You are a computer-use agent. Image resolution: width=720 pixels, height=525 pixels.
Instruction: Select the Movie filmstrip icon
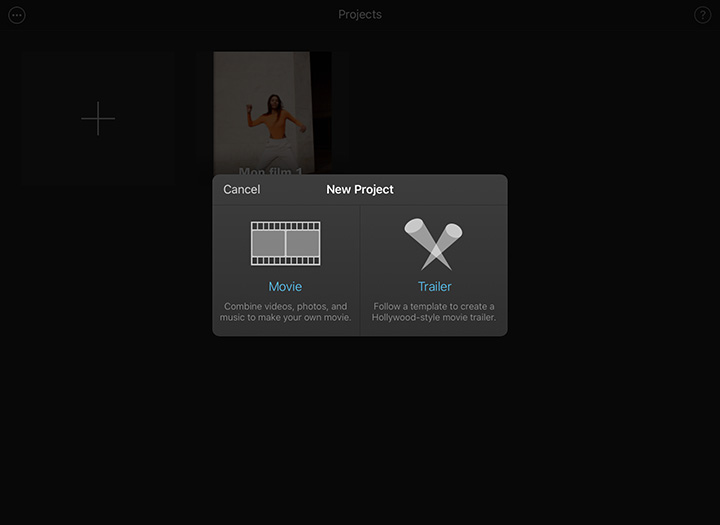pos(286,243)
